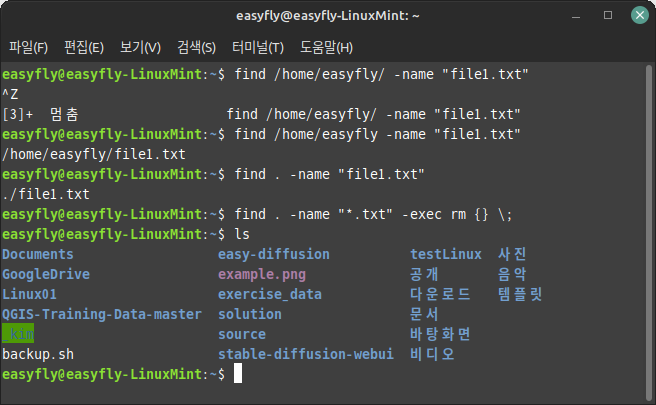
Task: Click the ./file1.txt output line
Action: 46,195
